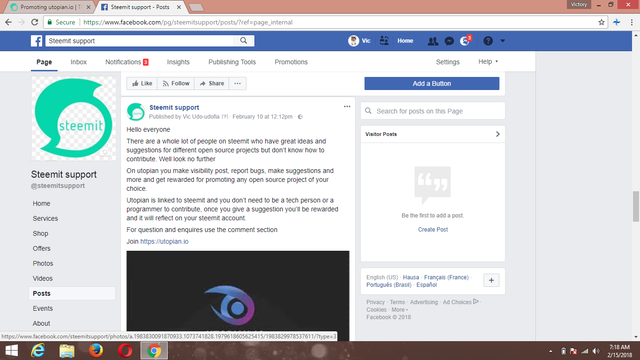Switch language to Hausa

(411, 277)
